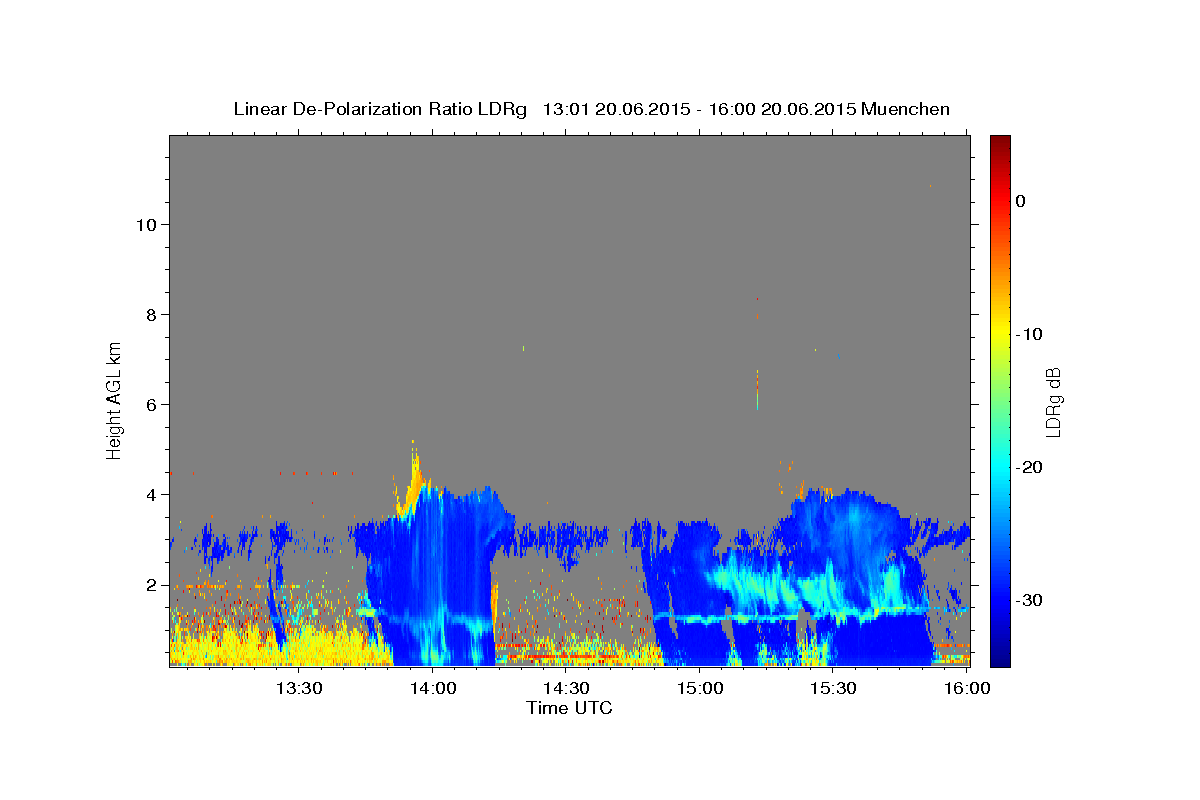Click the dark blue bottom of colorbar

click(x=1000, y=655)
